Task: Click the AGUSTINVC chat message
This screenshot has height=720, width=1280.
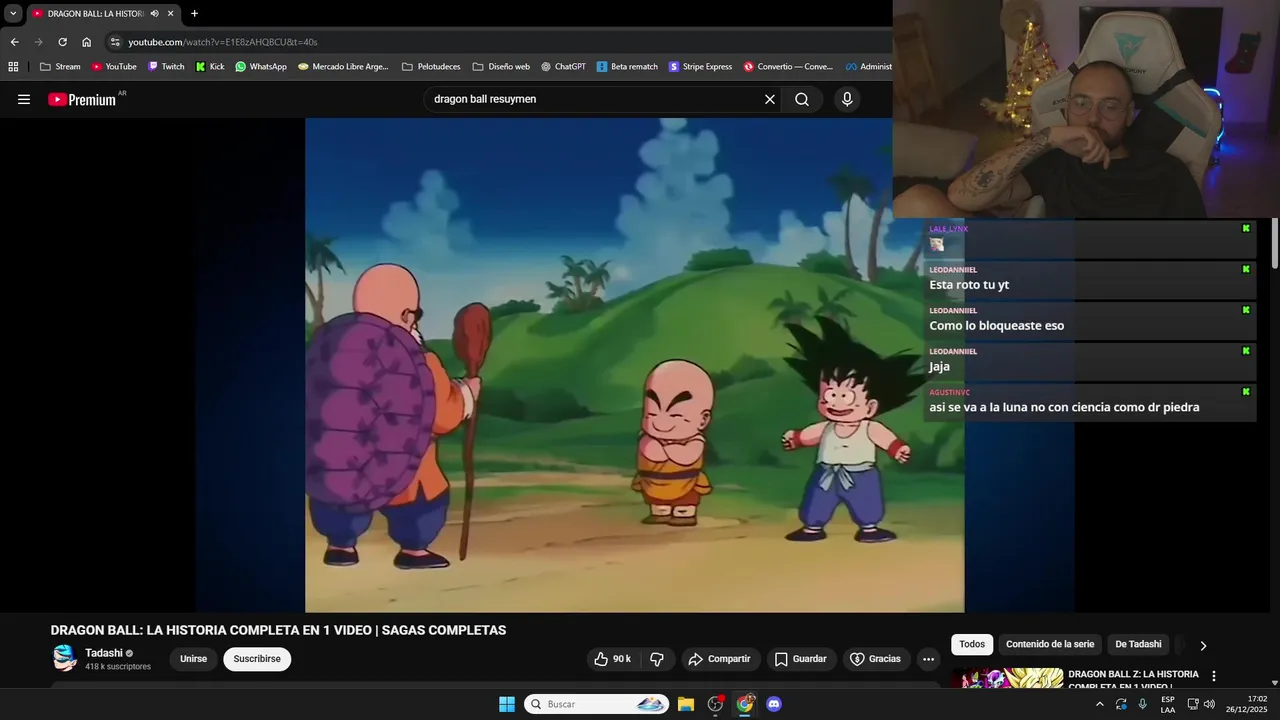Action: [x=1089, y=401]
